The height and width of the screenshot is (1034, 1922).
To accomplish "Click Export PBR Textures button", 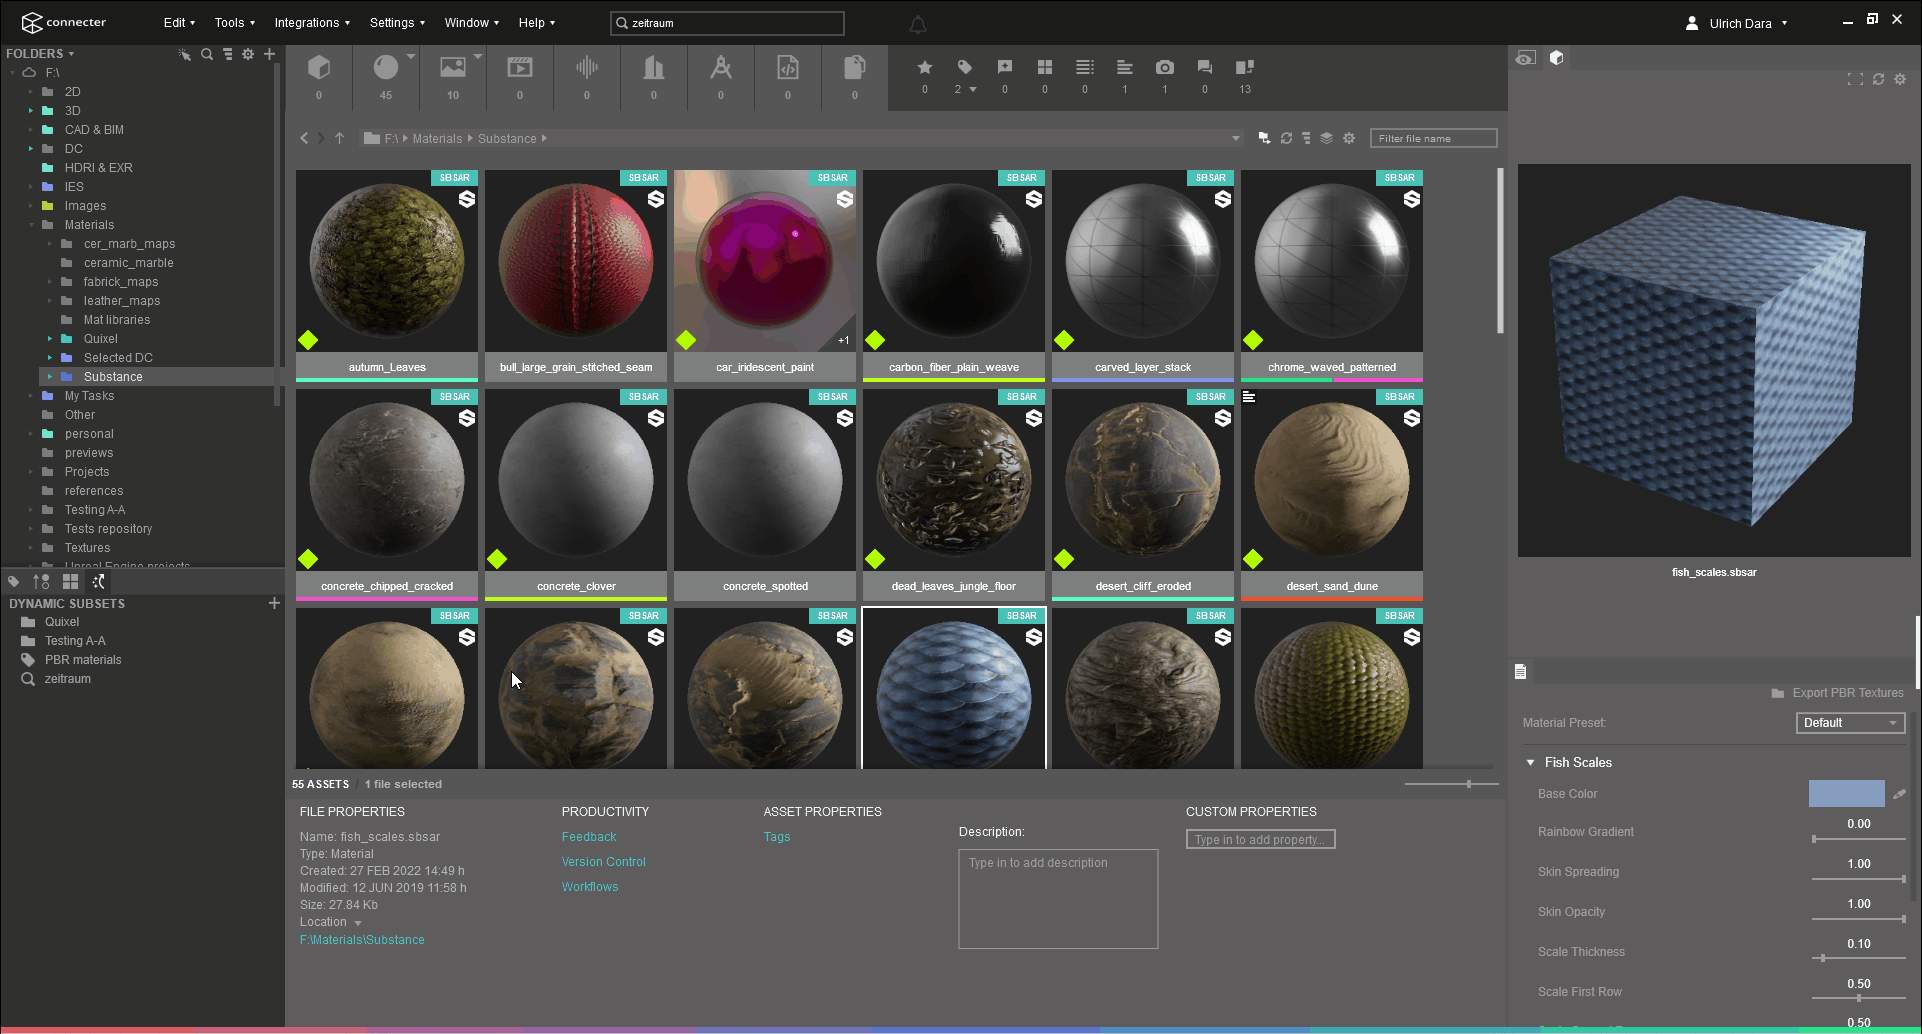I will [1837, 693].
